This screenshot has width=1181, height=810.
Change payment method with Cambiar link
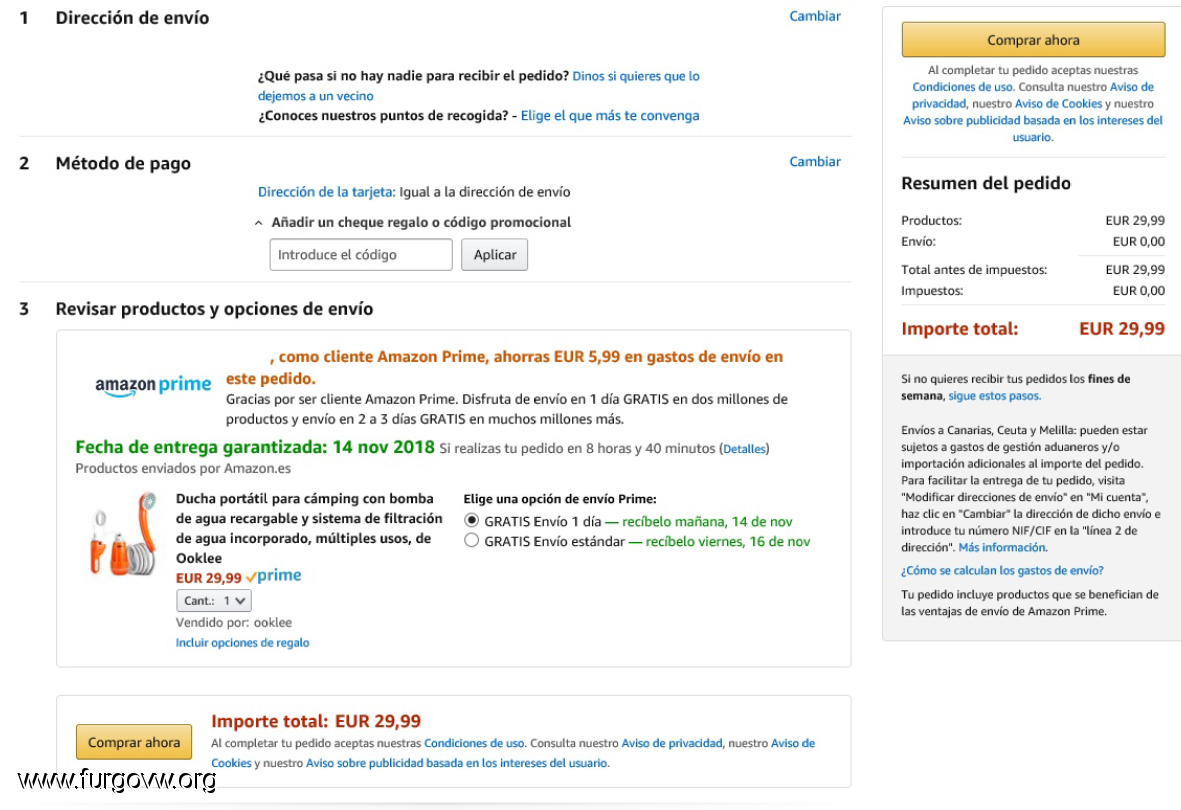[815, 161]
